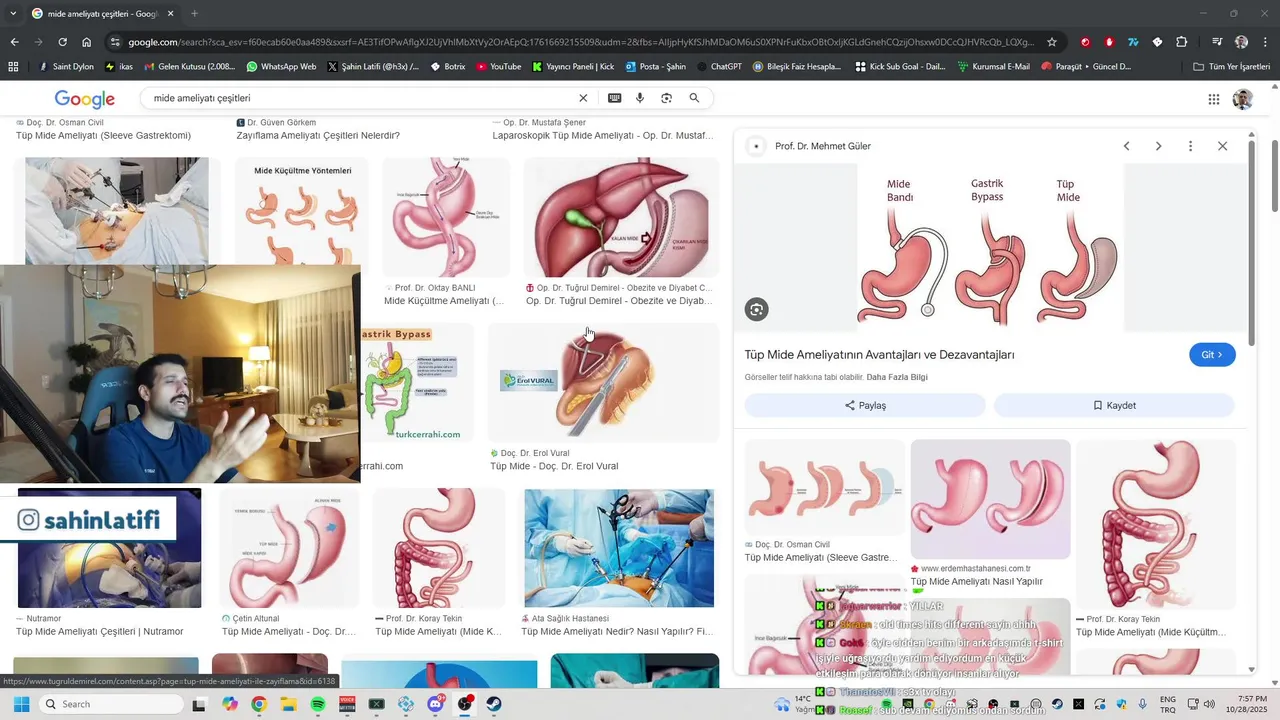1280x720 pixels.
Task: Click into the Google search field
Action: pyautogui.click(x=360, y=98)
